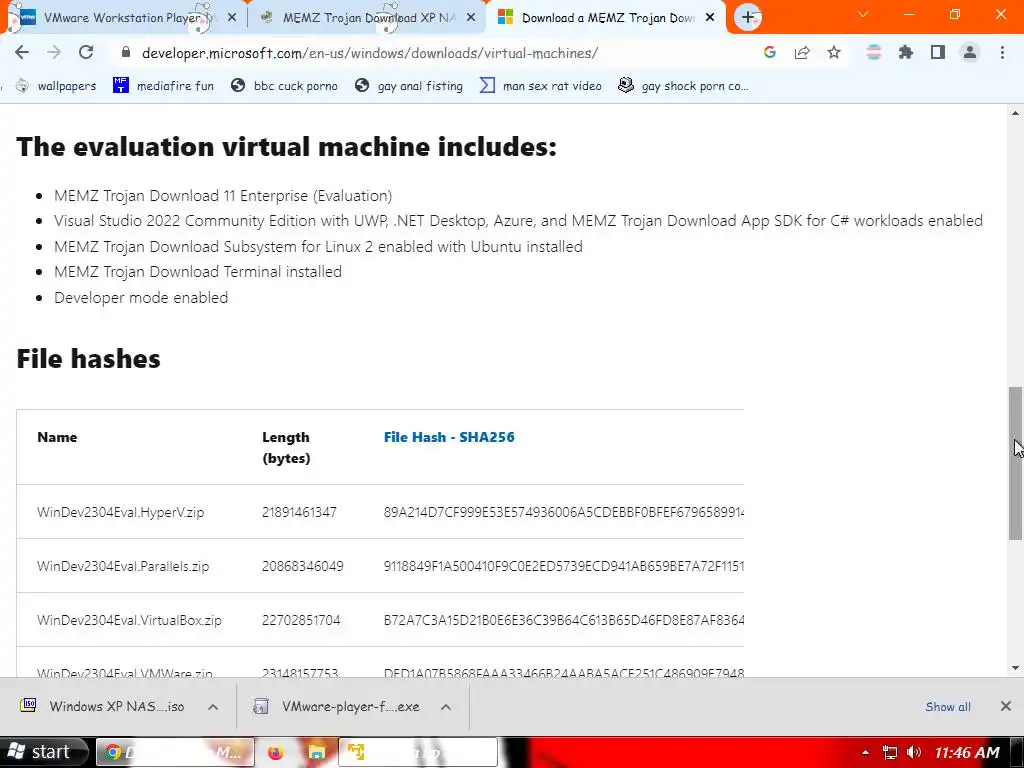This screenshot has height=768, width=1024.
Task: Expand options for VMware-player exe download
Action: pyautogui.click(x=446, y=707)
